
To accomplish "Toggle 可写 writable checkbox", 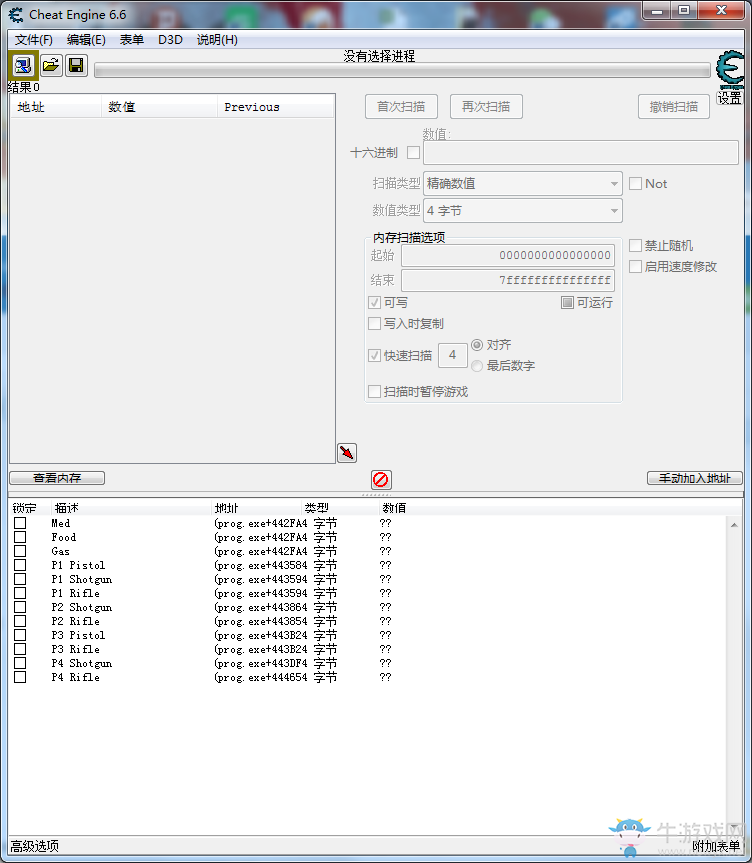I will coord(374,302).
